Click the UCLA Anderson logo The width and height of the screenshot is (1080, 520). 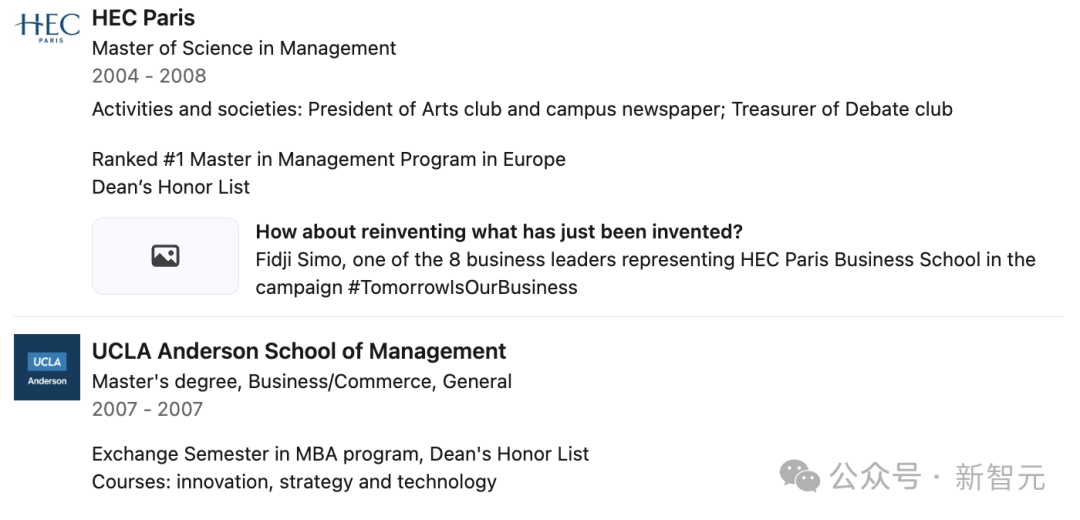click(47, 367)
